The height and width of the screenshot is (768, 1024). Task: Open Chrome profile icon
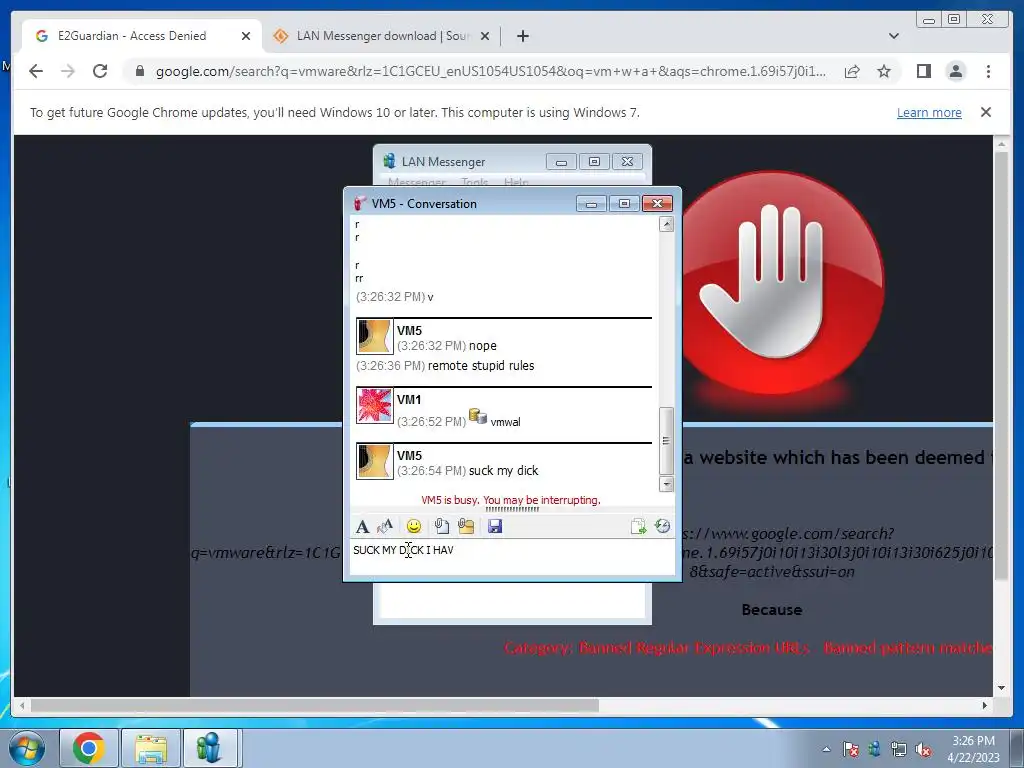click(x=955, y=71)
